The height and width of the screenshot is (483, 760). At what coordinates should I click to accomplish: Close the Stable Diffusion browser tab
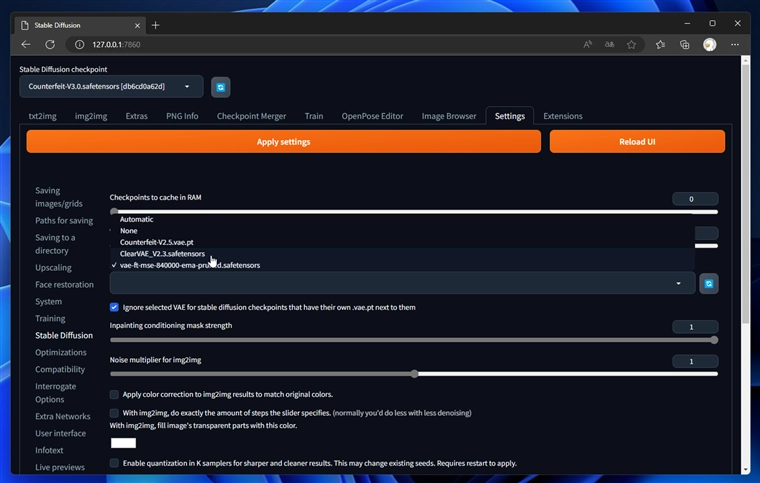137,25
